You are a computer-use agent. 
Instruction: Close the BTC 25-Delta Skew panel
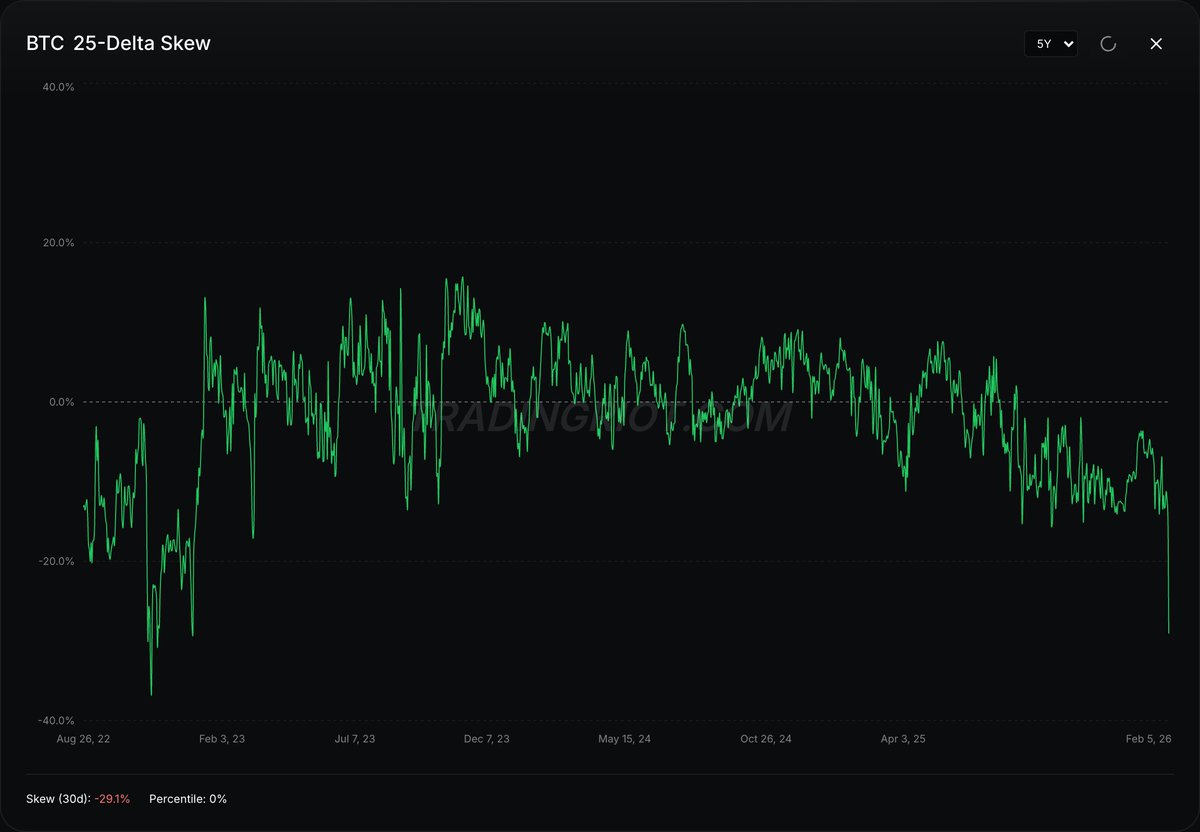pos(1156,44)
